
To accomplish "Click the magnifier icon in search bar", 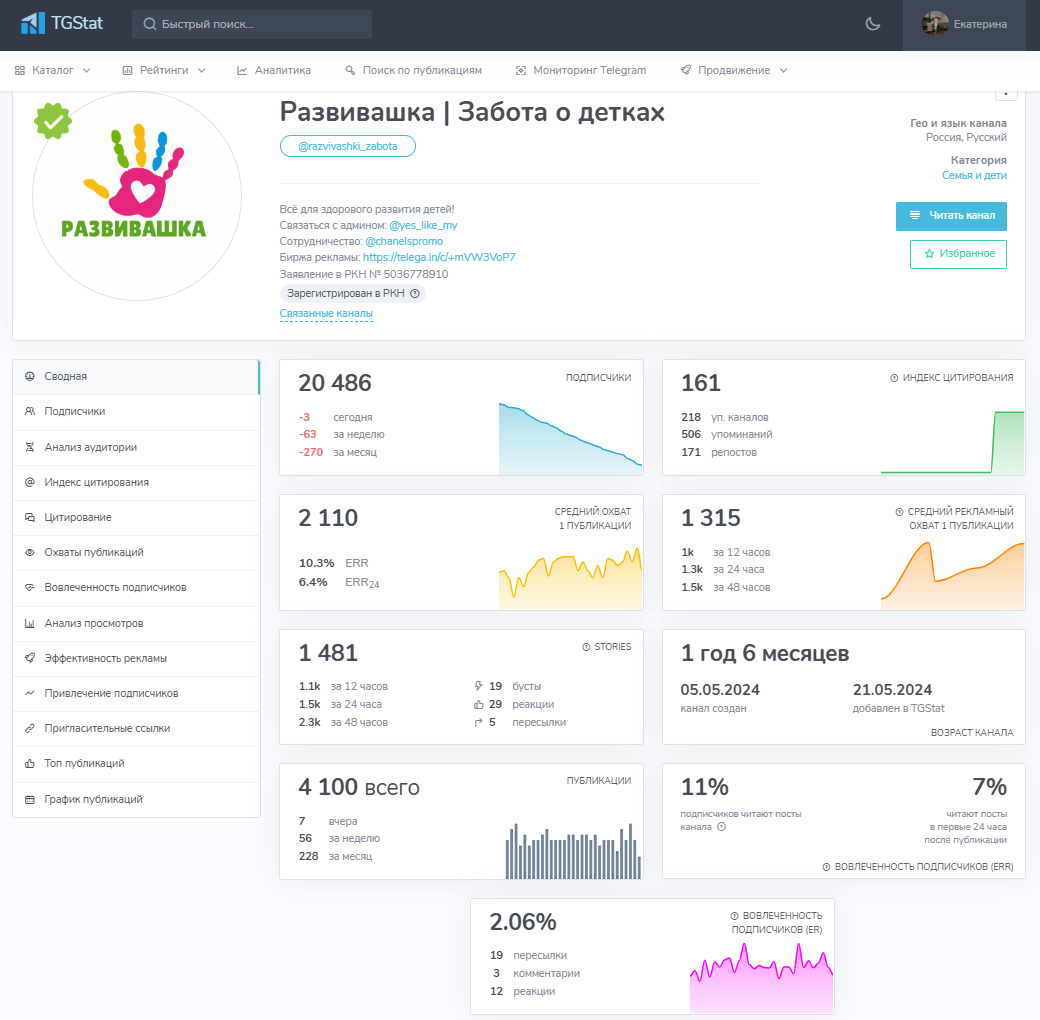I will (x=150, y=24).
